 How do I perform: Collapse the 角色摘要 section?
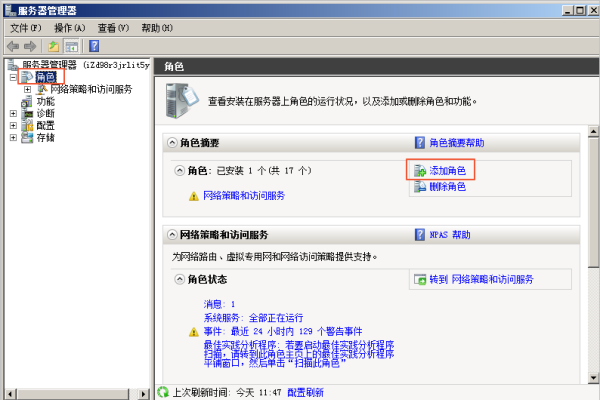tap(173, 143)
